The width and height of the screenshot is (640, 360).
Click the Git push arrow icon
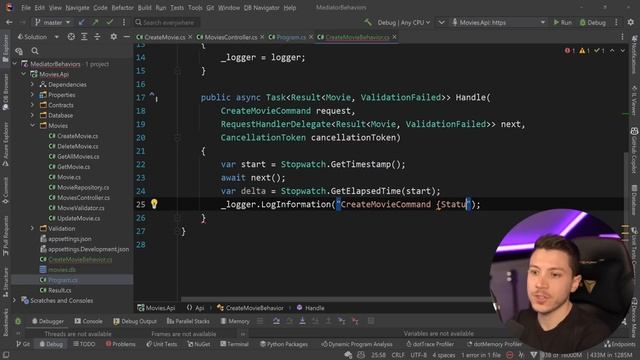click(95, 22)
